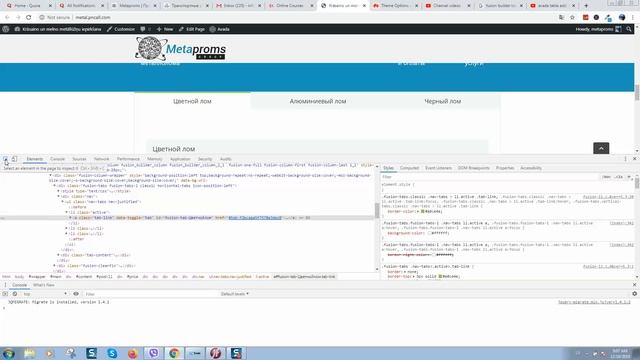This screenshot has height=360, width=640.
Task: Click the highlighted href link in the selected anchor
Action: (255, 218)
